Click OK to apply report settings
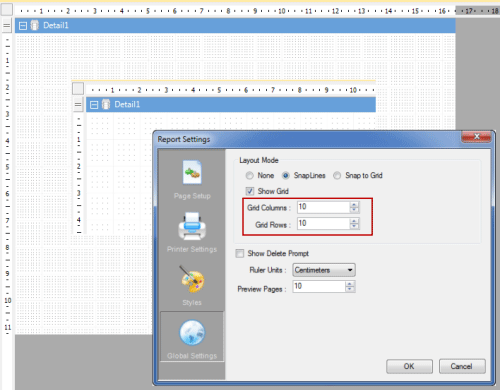 [x=409, y=366]
